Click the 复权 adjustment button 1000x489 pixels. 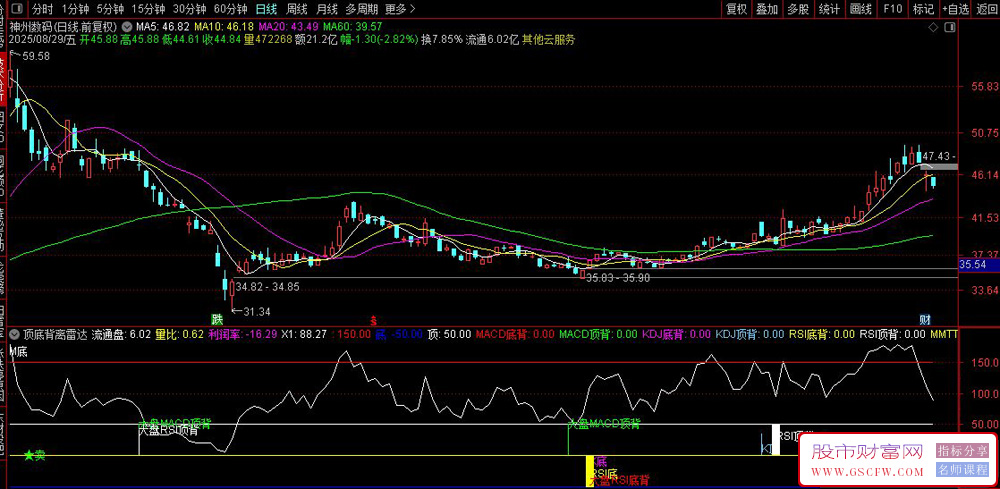click(x=737, y=9)
